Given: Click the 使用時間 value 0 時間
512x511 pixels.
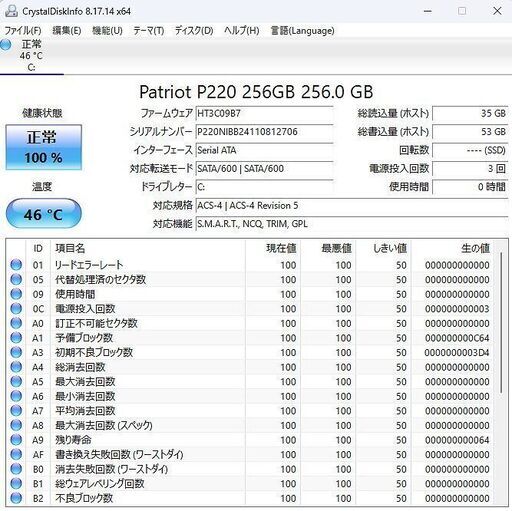Looking at the screenshot, I should click(470, 187).
